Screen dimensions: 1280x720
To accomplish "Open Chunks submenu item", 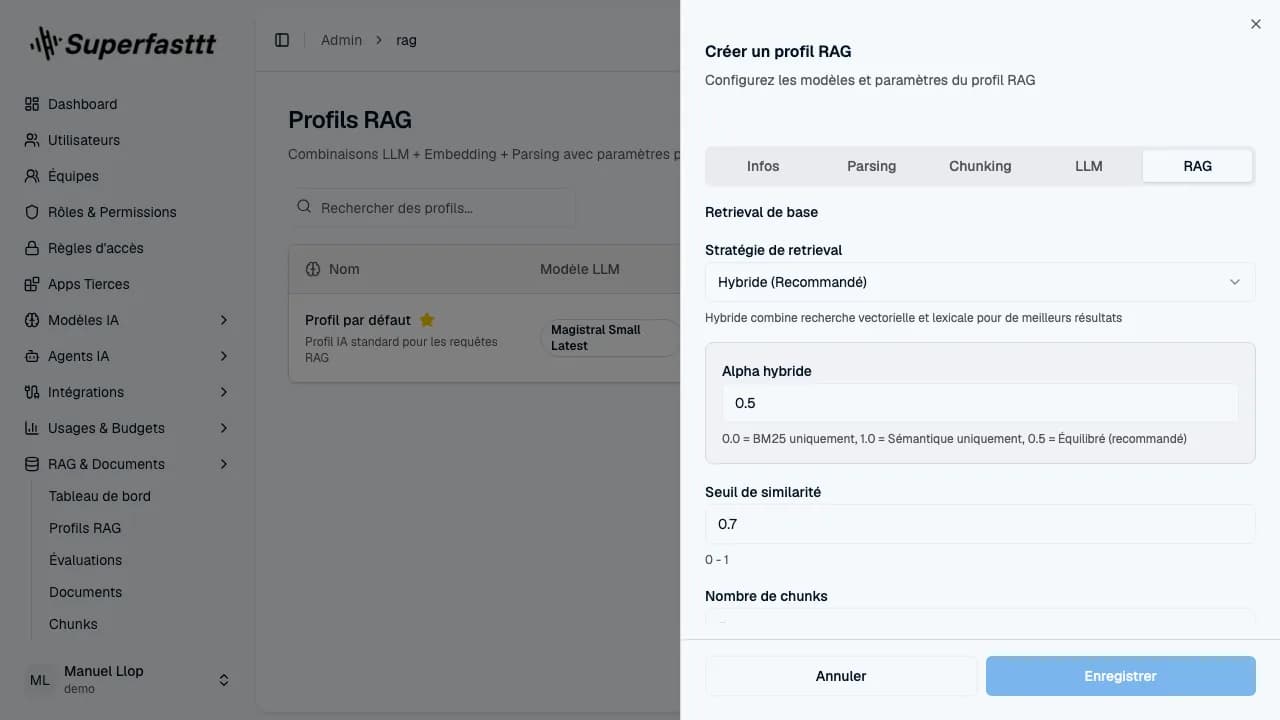I will click(73, 624).
